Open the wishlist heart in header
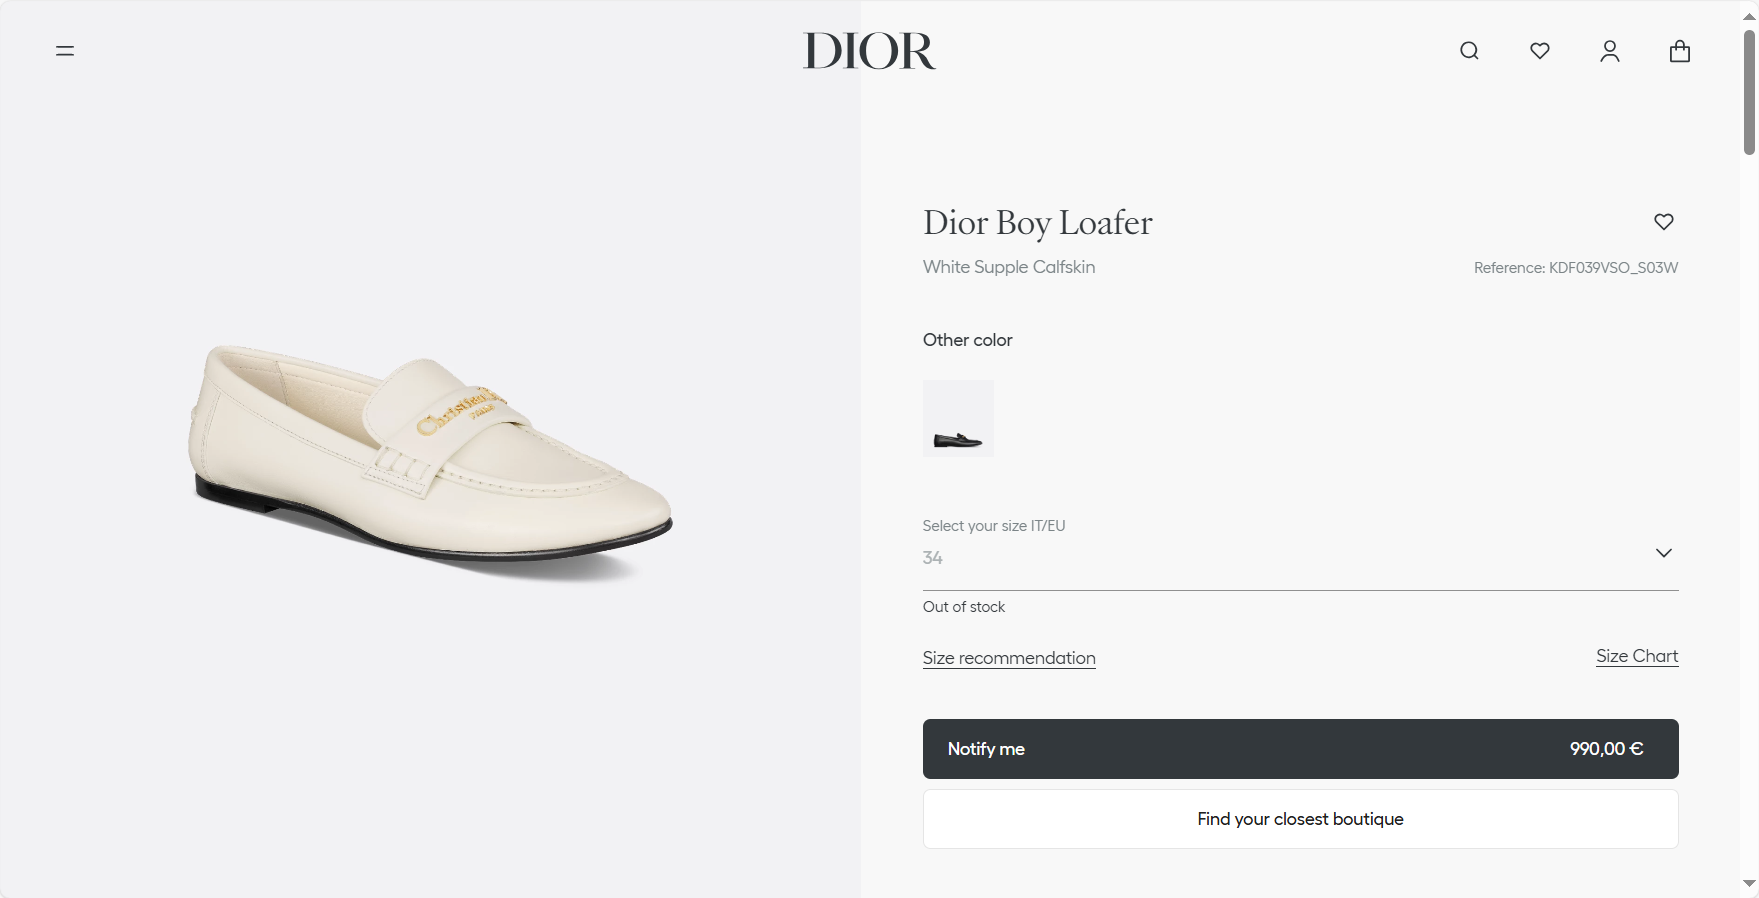This screenshot has height=898, width=1759. click(x=1540, y=51)
